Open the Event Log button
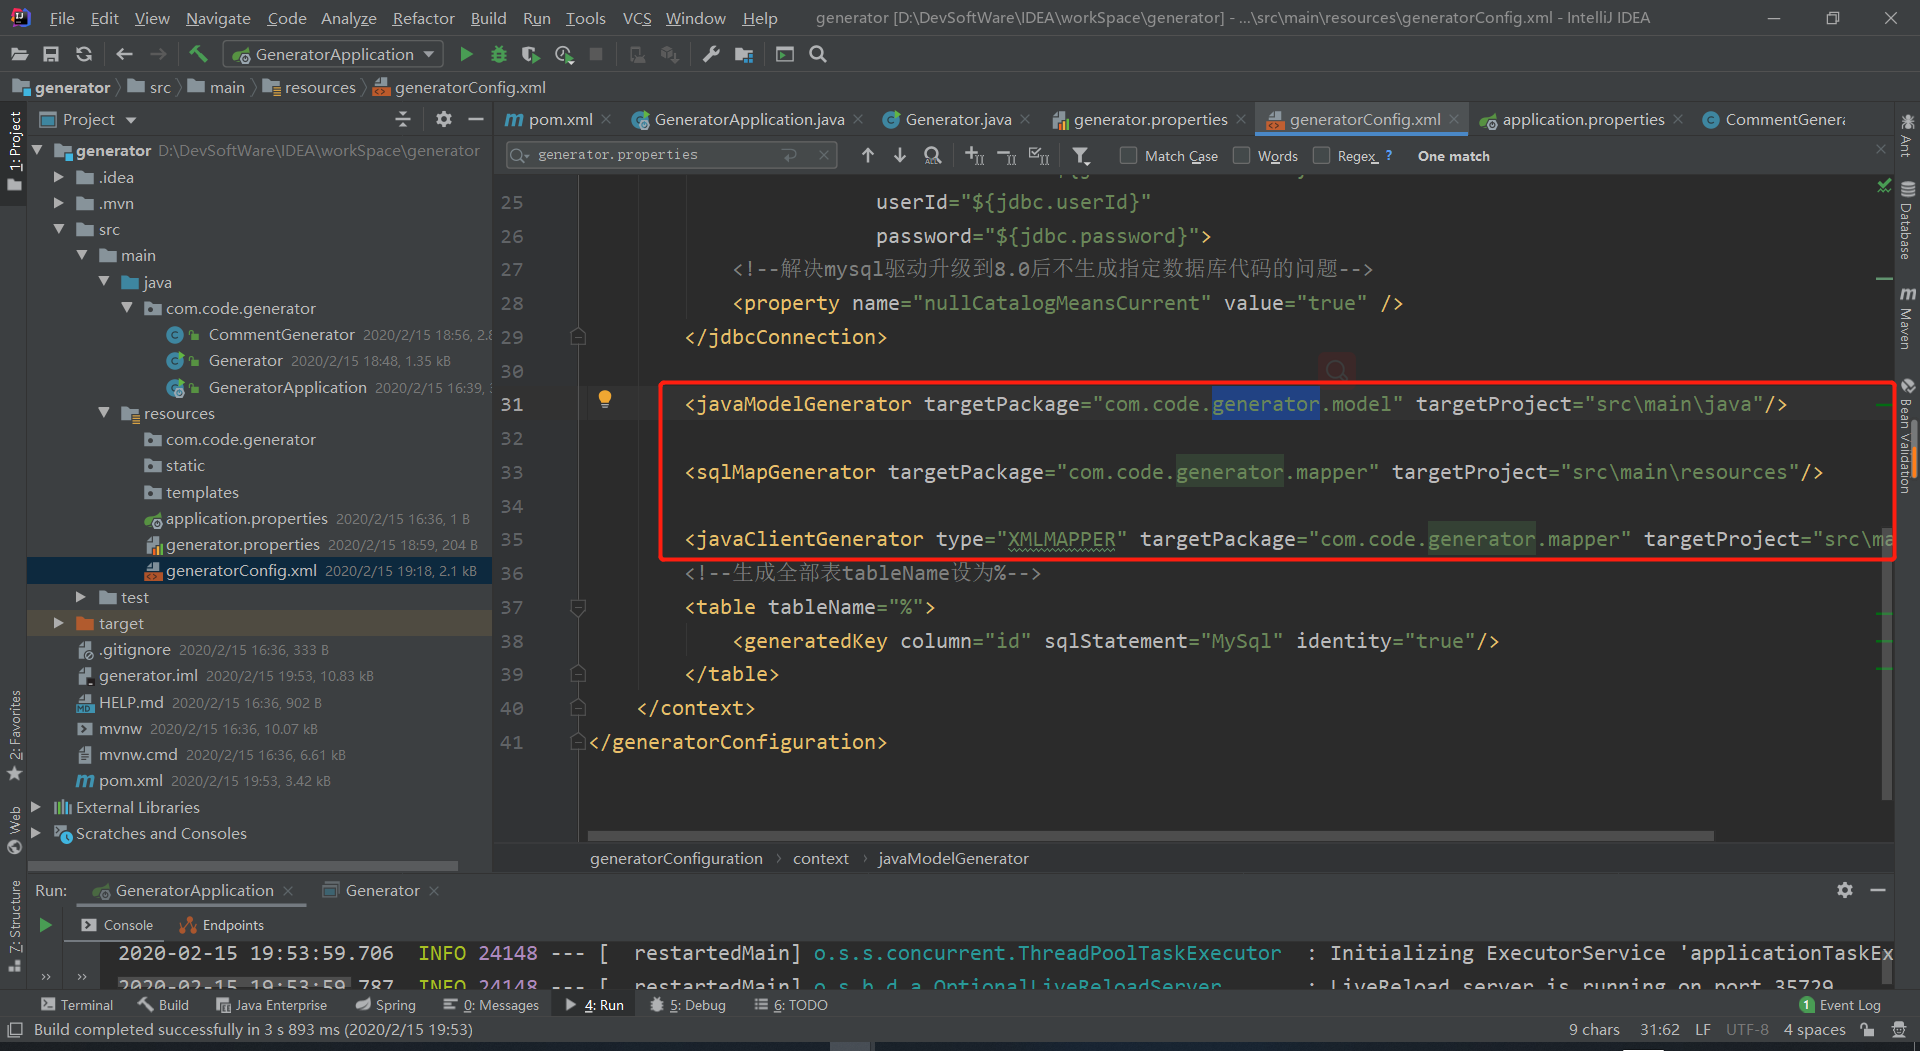Image resolution: width=1920 pixels, height=1051 pixels. click(x=1840, y=1005)
